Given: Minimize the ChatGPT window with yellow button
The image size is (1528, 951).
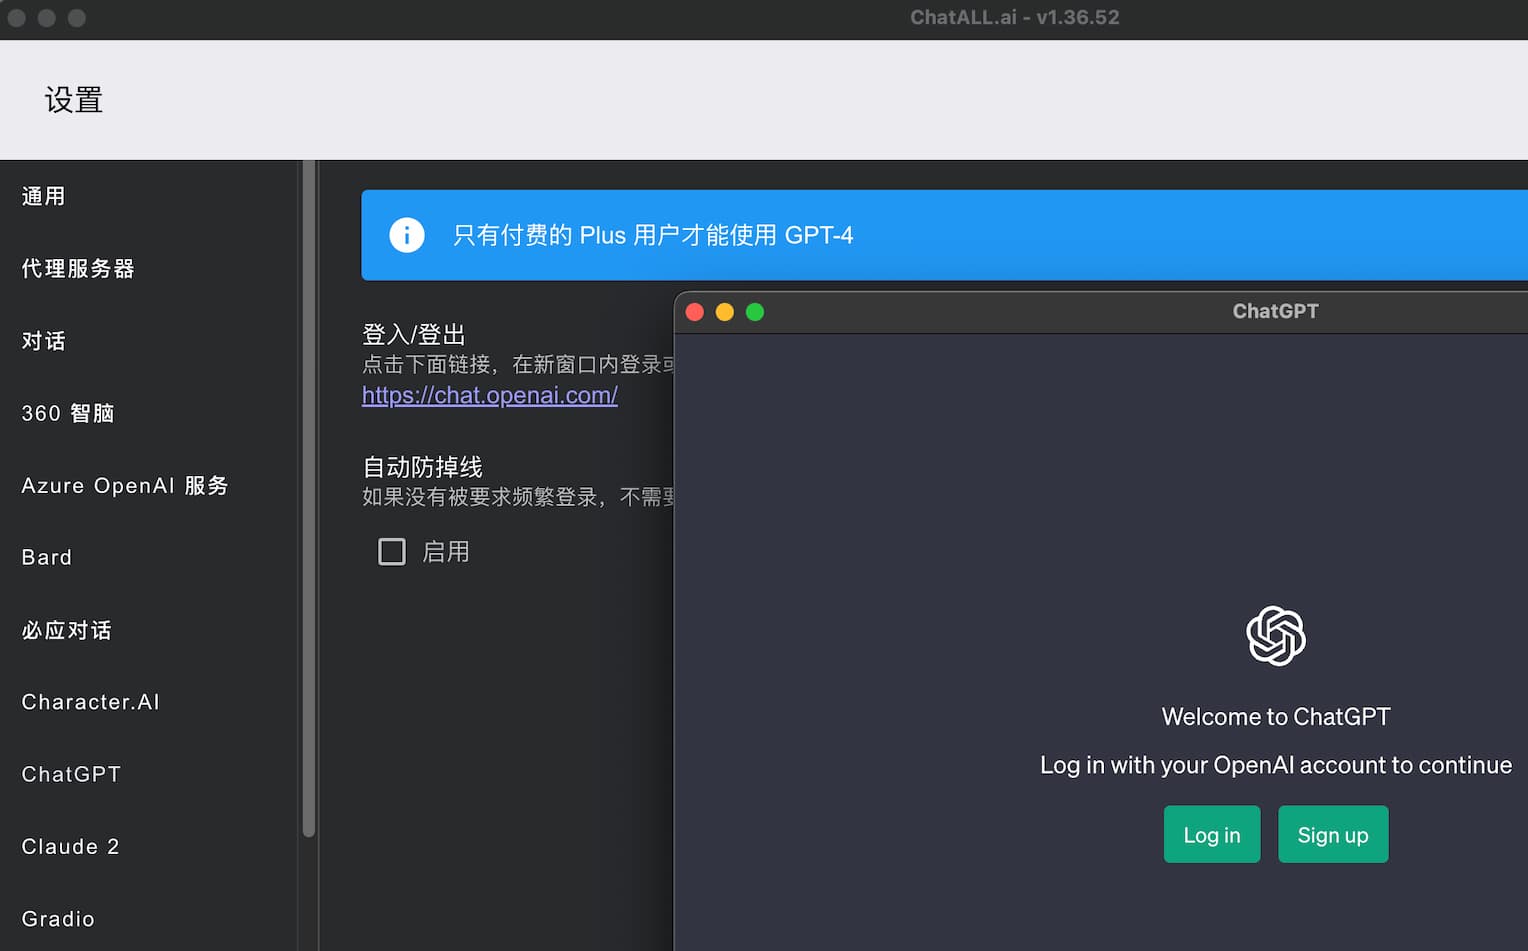Looking at the screenshot, I should tap(725, 312).
